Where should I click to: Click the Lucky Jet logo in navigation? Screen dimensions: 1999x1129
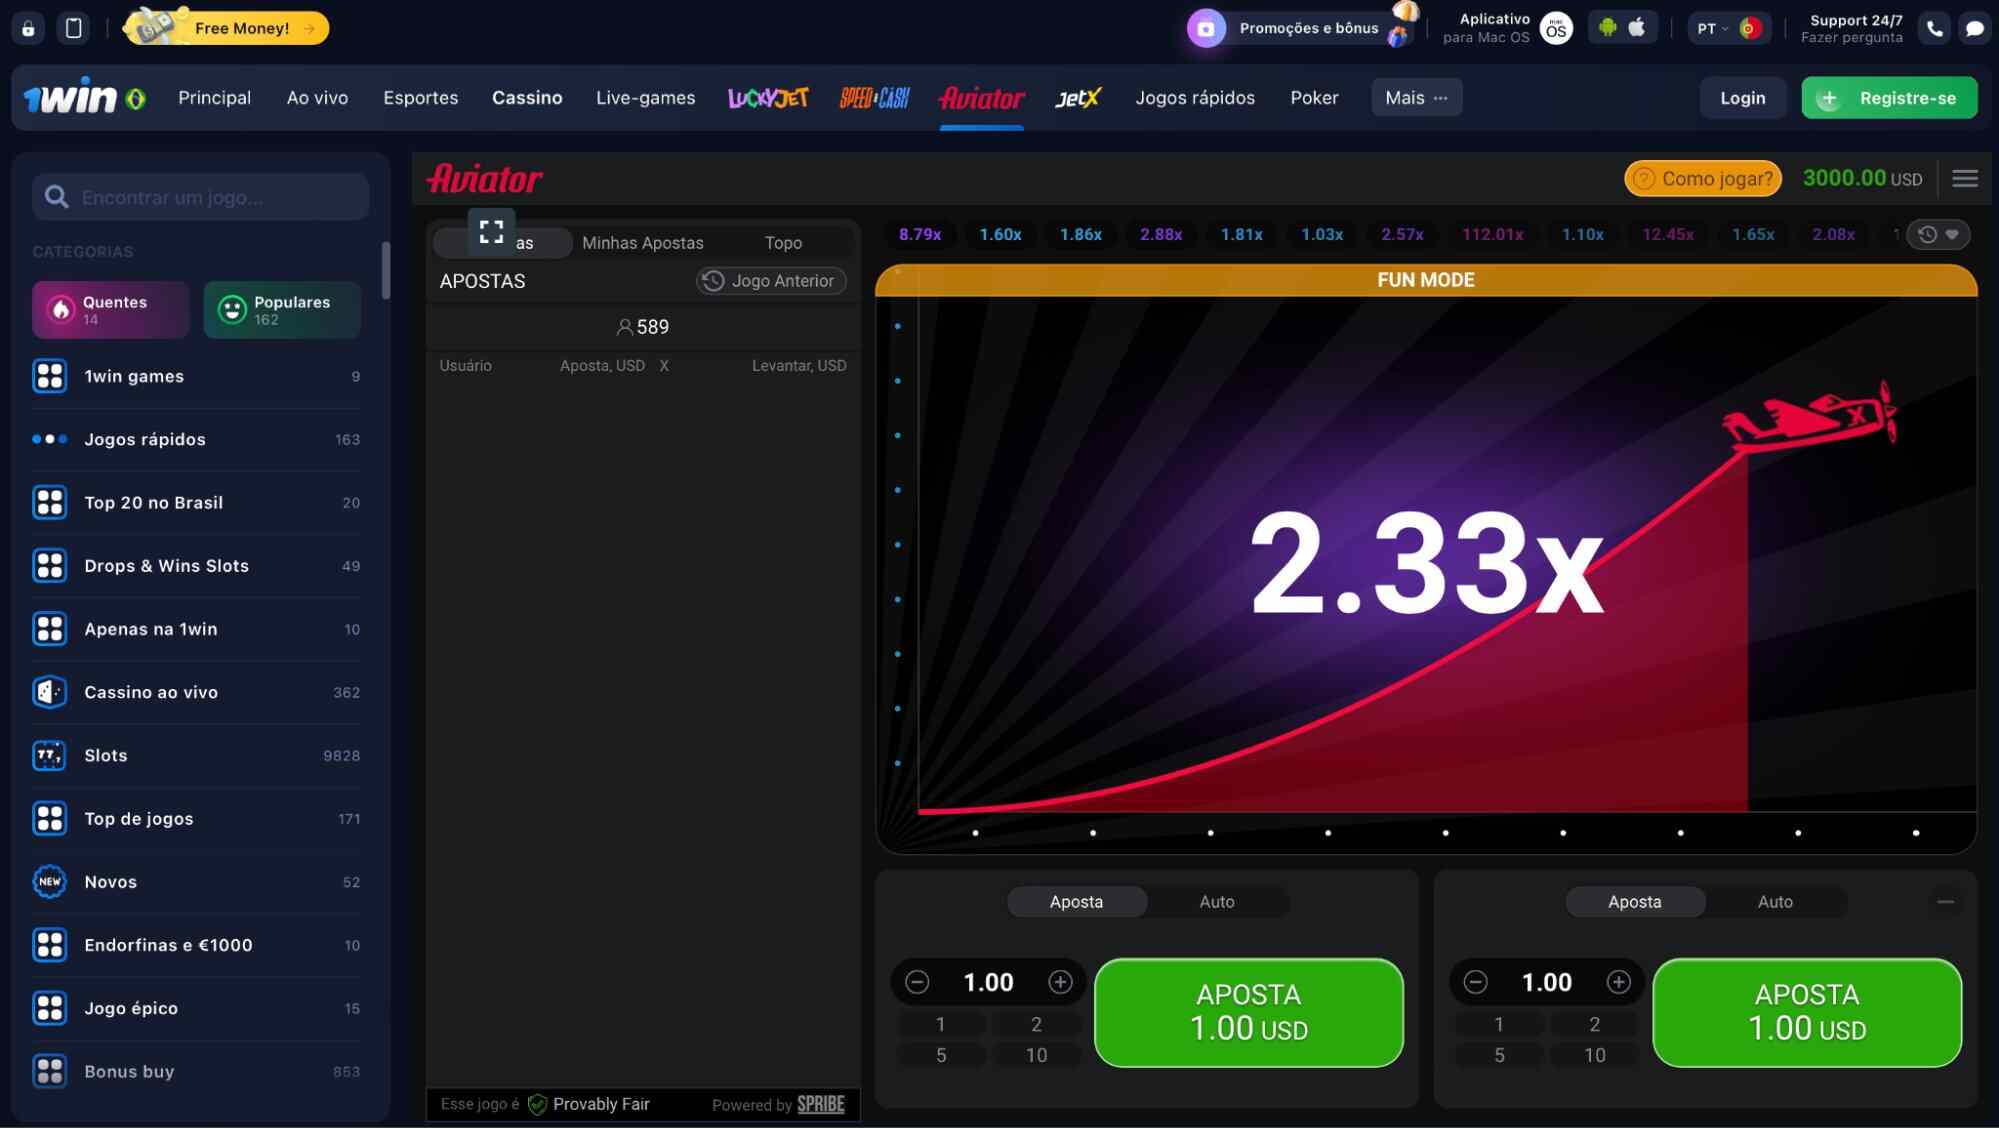(768, 98)
